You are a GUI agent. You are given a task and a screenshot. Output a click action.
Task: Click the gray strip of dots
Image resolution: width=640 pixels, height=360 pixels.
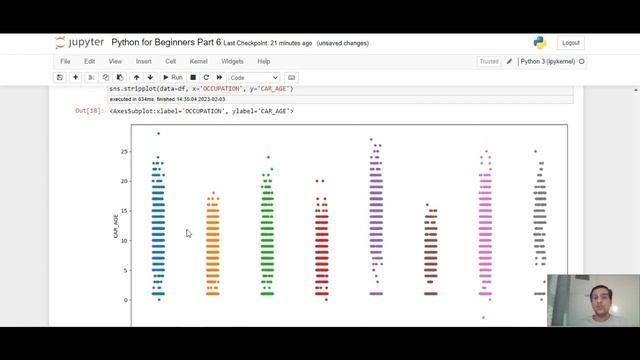tap(540, 226)
